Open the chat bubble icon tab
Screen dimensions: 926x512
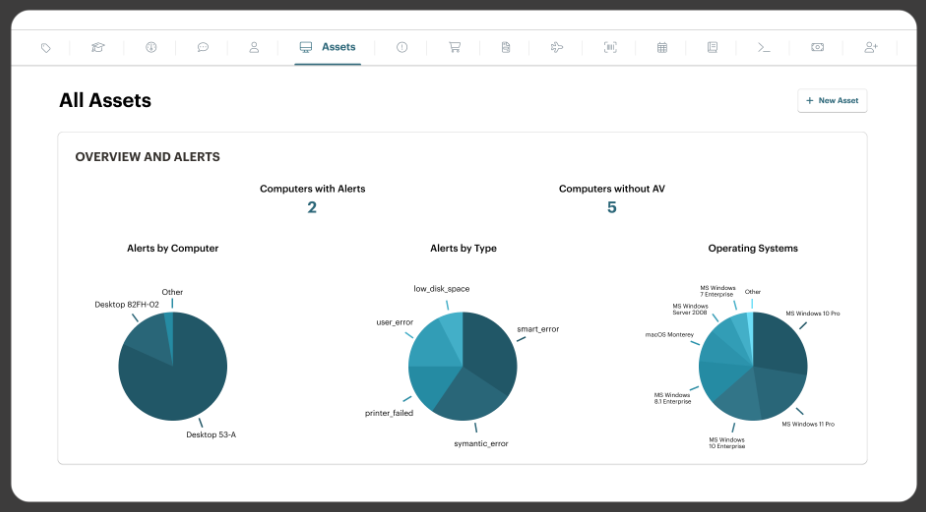click(x=203, y=47)
